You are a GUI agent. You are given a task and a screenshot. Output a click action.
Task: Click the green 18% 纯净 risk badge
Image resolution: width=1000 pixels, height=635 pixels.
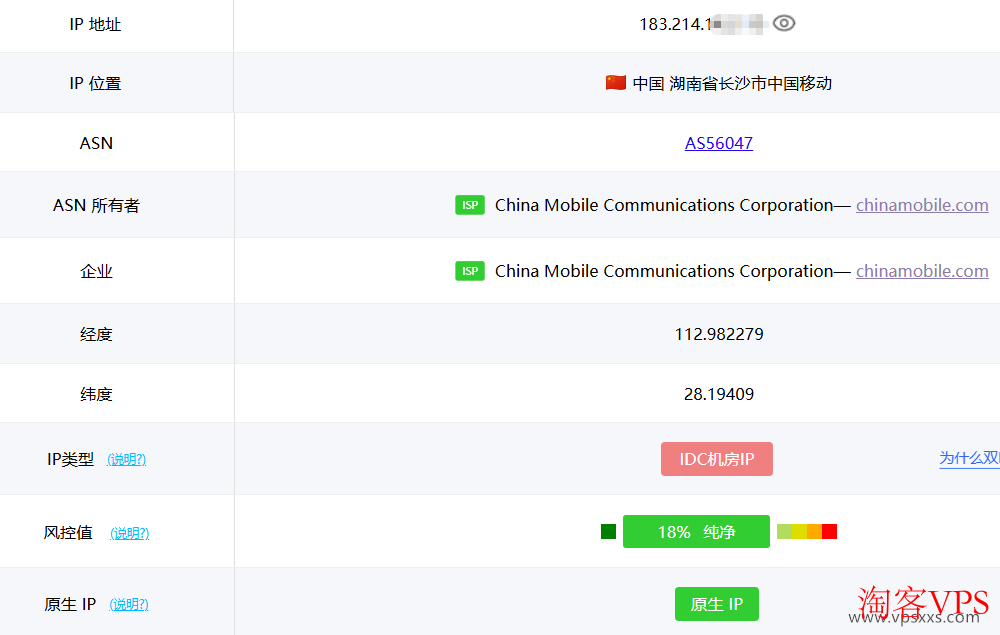click(696, 531)
